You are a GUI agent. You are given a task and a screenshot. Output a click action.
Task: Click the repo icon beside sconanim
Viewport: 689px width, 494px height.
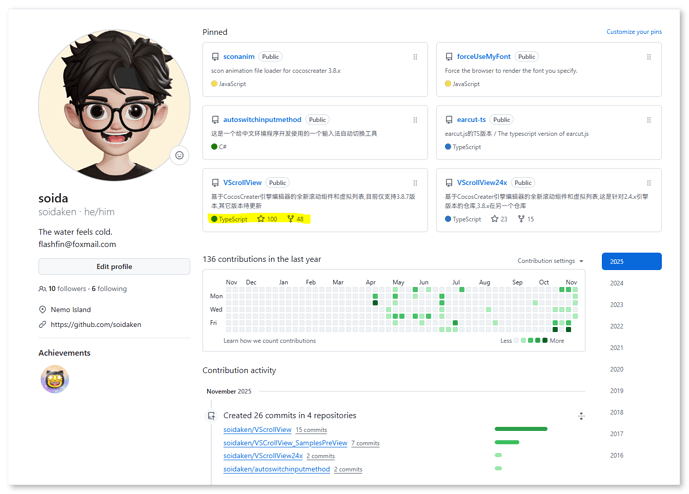[215, 57]
